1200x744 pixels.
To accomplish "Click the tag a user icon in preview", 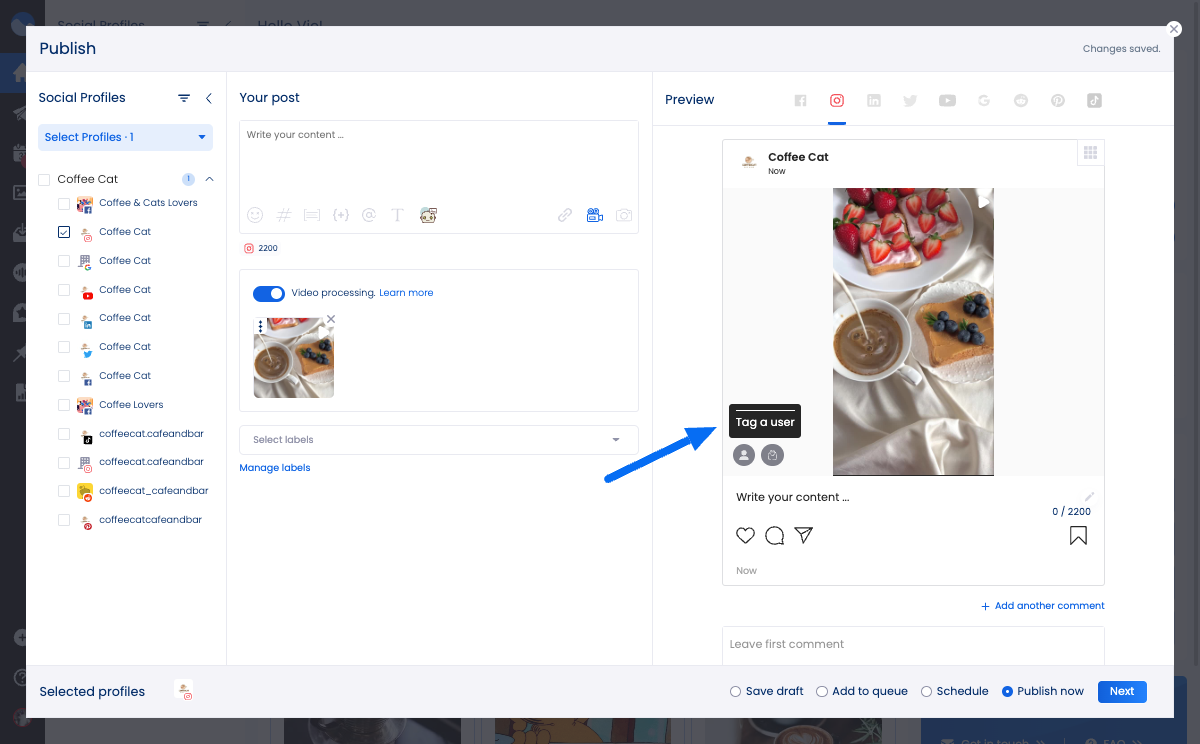I will (x=743, y=455).
